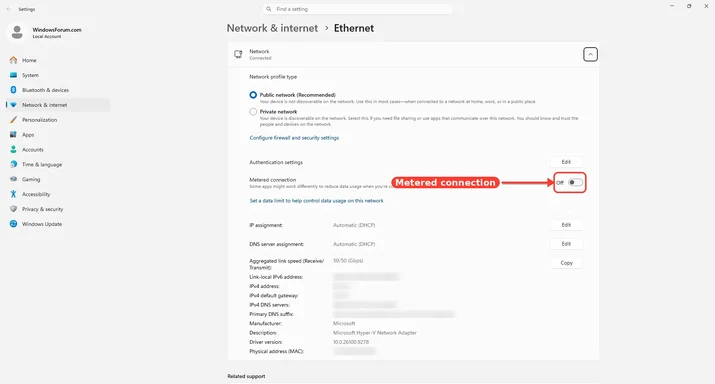Click Automatic (DHCP) beside DNS server assignment
The image size is (715, 384).
coord(354,244)
